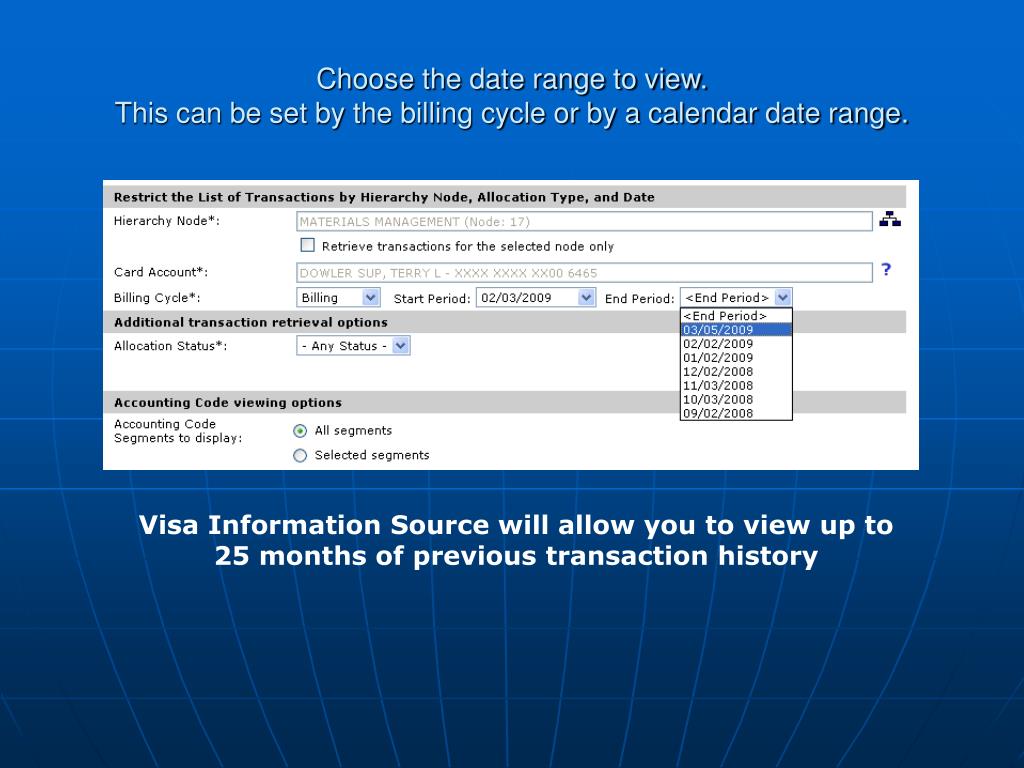The image size is (1024, 768).
Task: Click the Restrict the List of Transactions heading
Action: click(384, 197)
